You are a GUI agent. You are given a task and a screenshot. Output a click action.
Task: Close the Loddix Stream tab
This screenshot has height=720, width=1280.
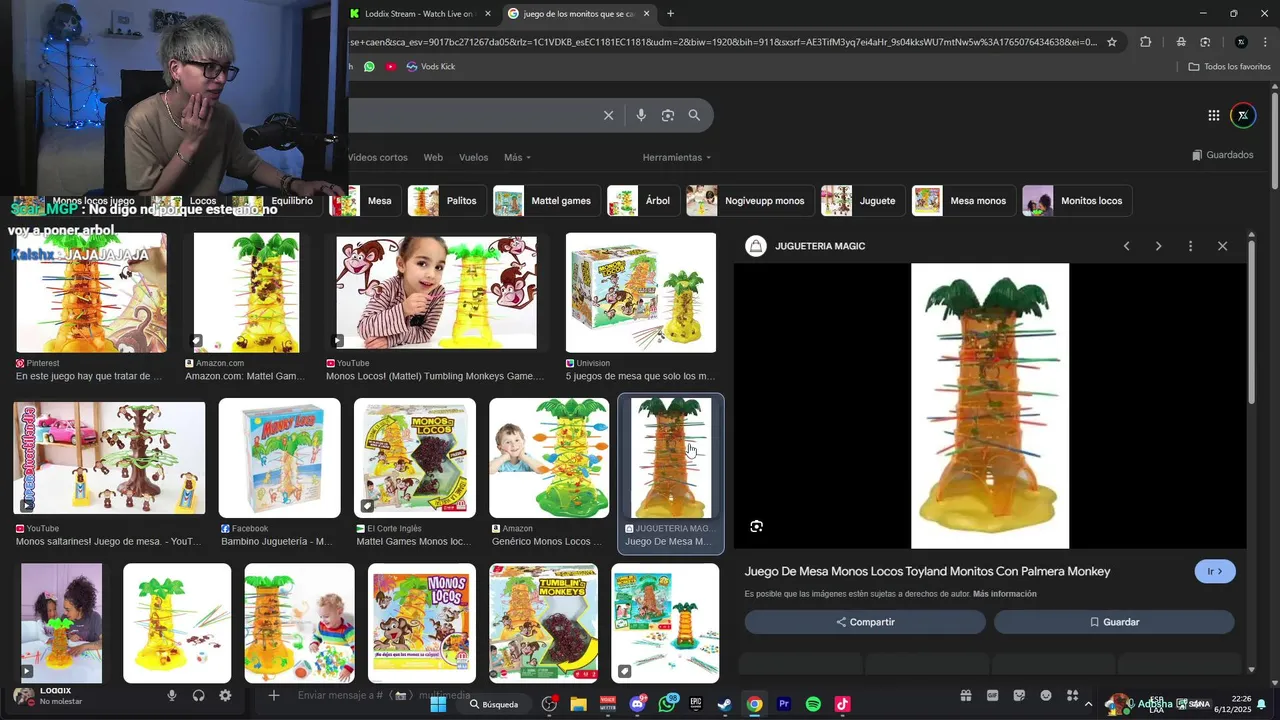(x=488, y=14)
